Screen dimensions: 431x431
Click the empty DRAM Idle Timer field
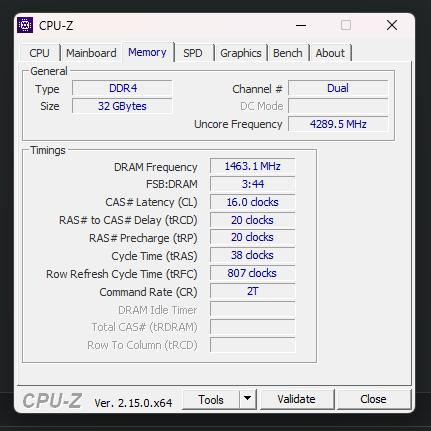252,309
